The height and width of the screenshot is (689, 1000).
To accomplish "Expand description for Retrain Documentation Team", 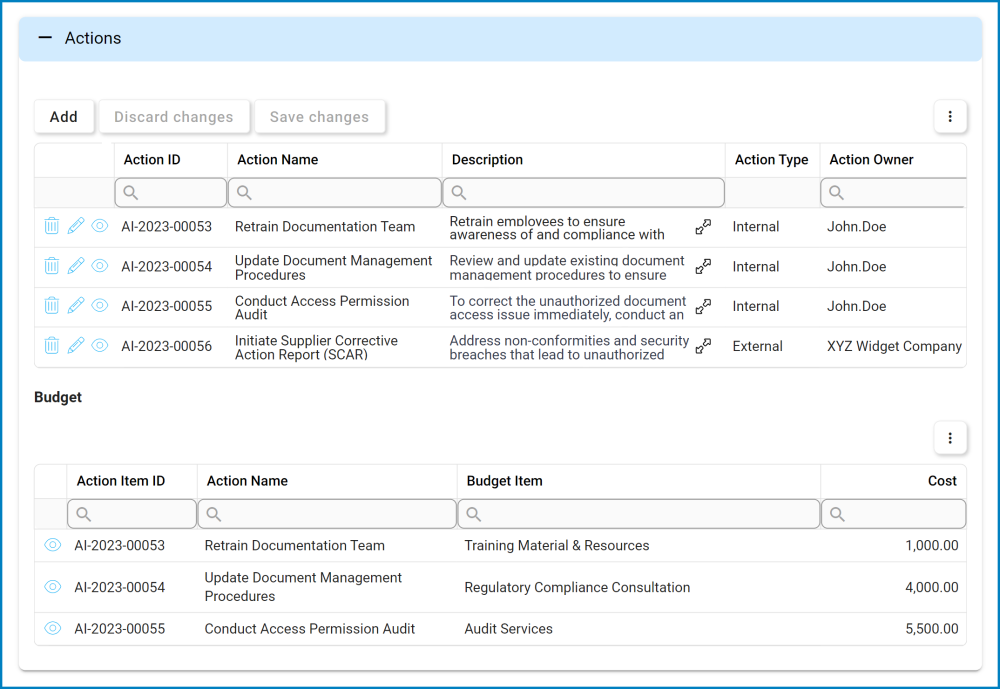I will click(703, 227).
